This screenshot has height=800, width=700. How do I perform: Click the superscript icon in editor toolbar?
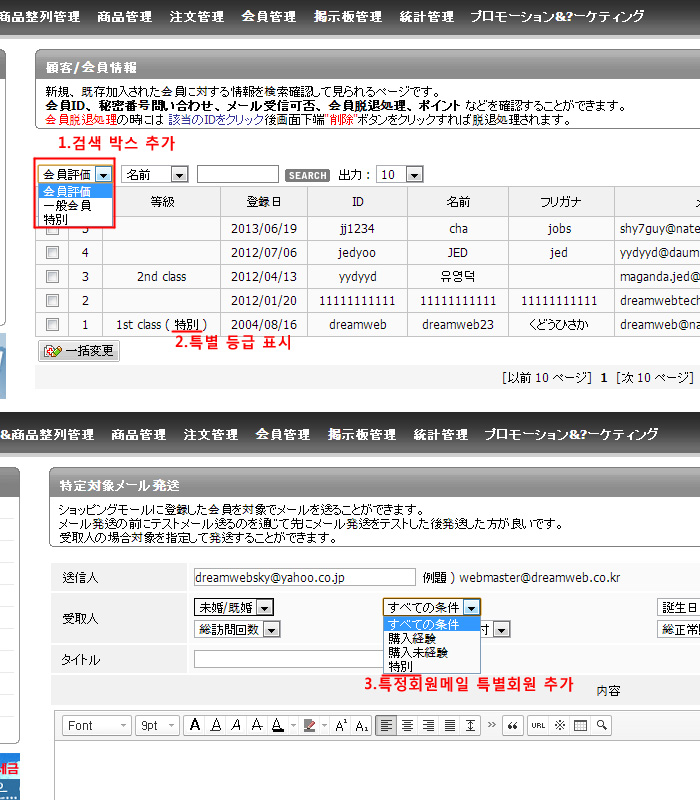[x=341, y=725]
